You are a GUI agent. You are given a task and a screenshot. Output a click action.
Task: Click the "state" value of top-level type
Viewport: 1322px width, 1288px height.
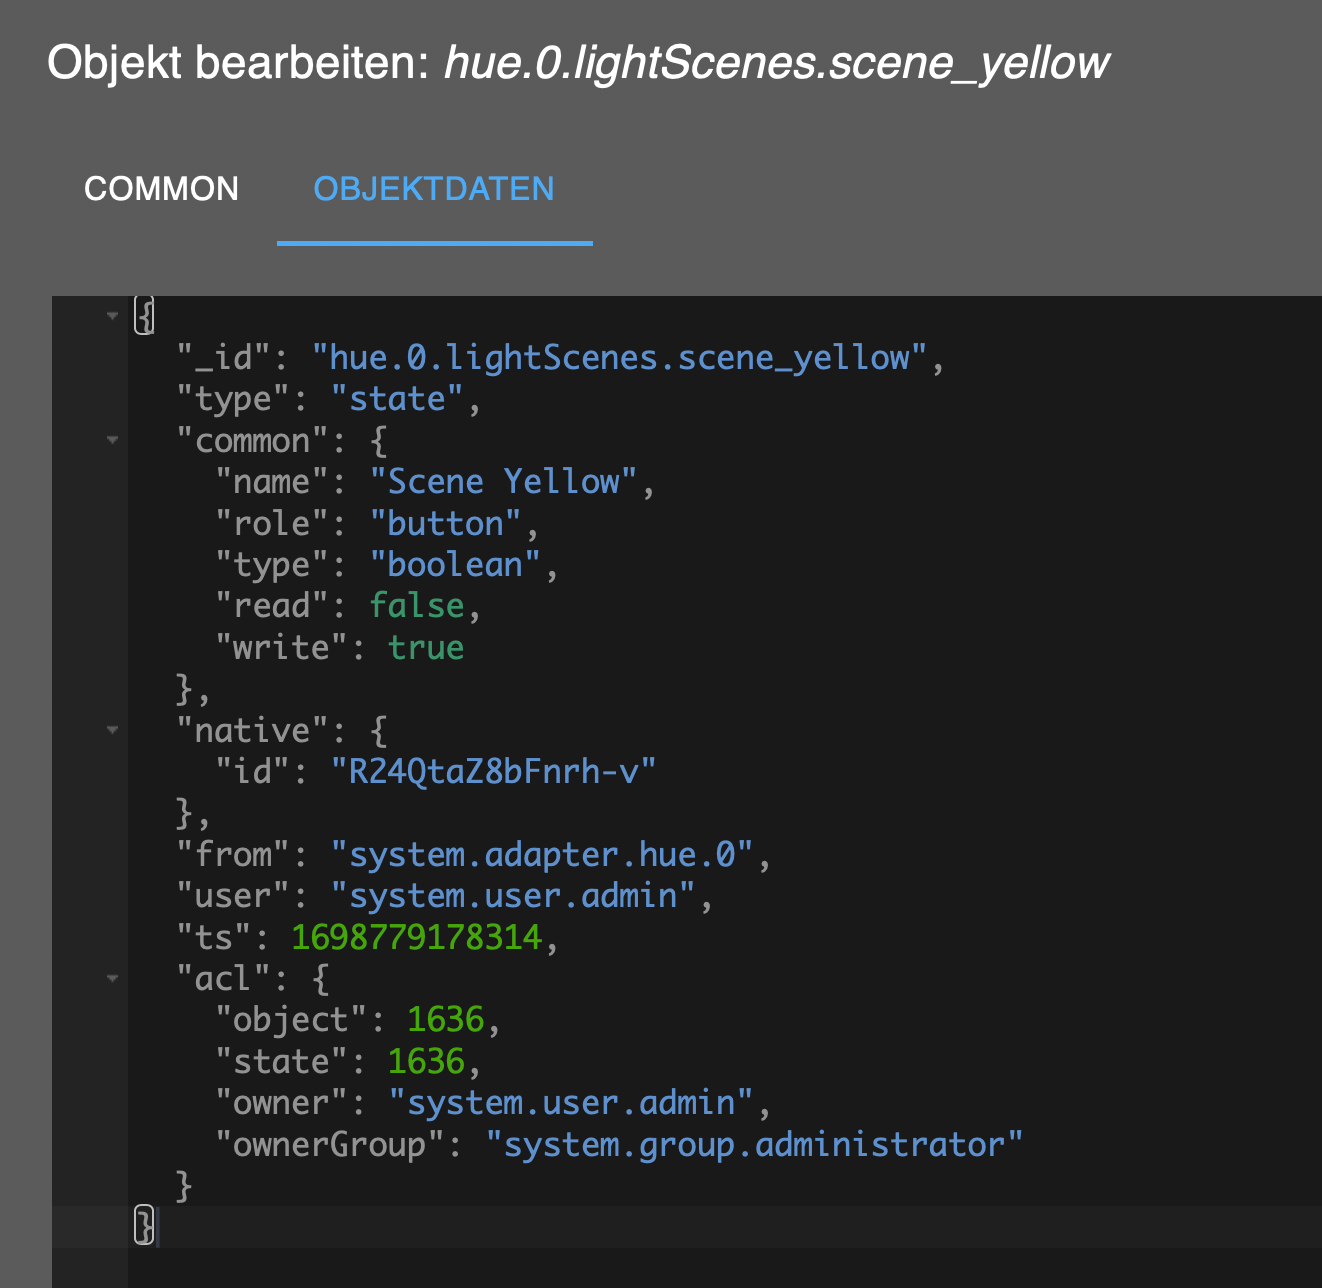(397, 399)
